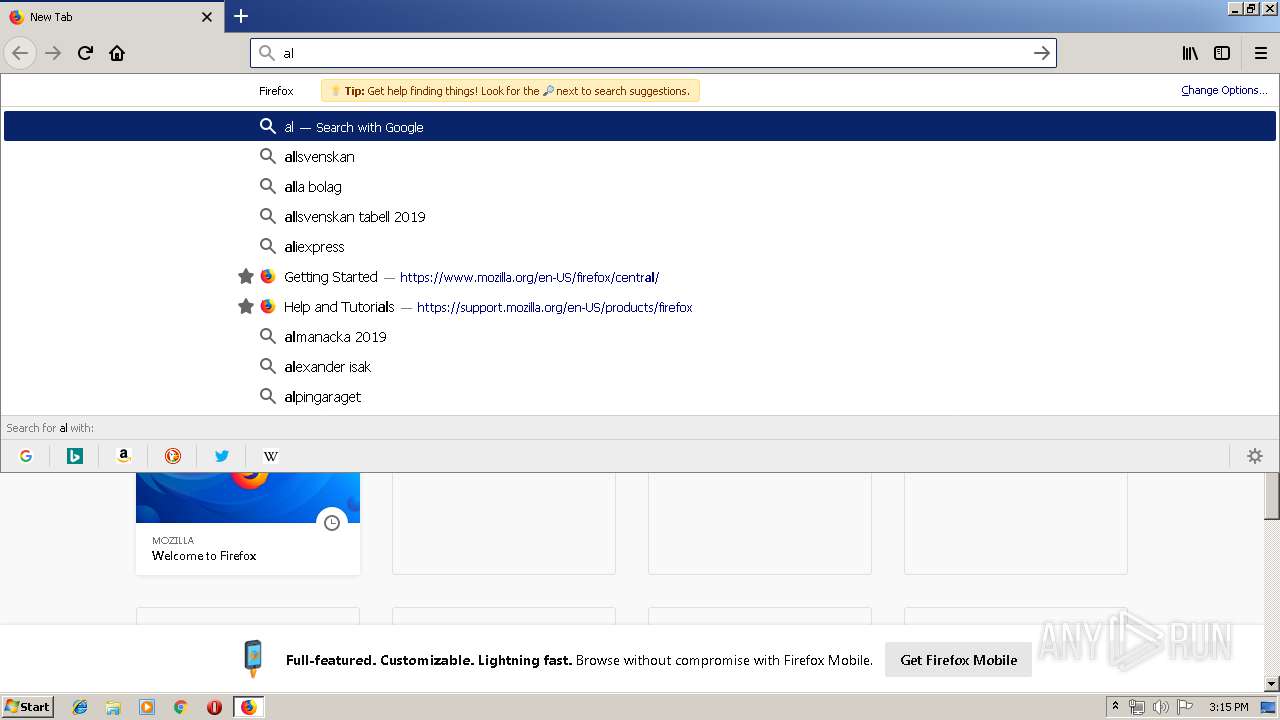Go back with the back arrow button
The height and width of the screenshot is (720, 1280).
(x=20, y=53)
